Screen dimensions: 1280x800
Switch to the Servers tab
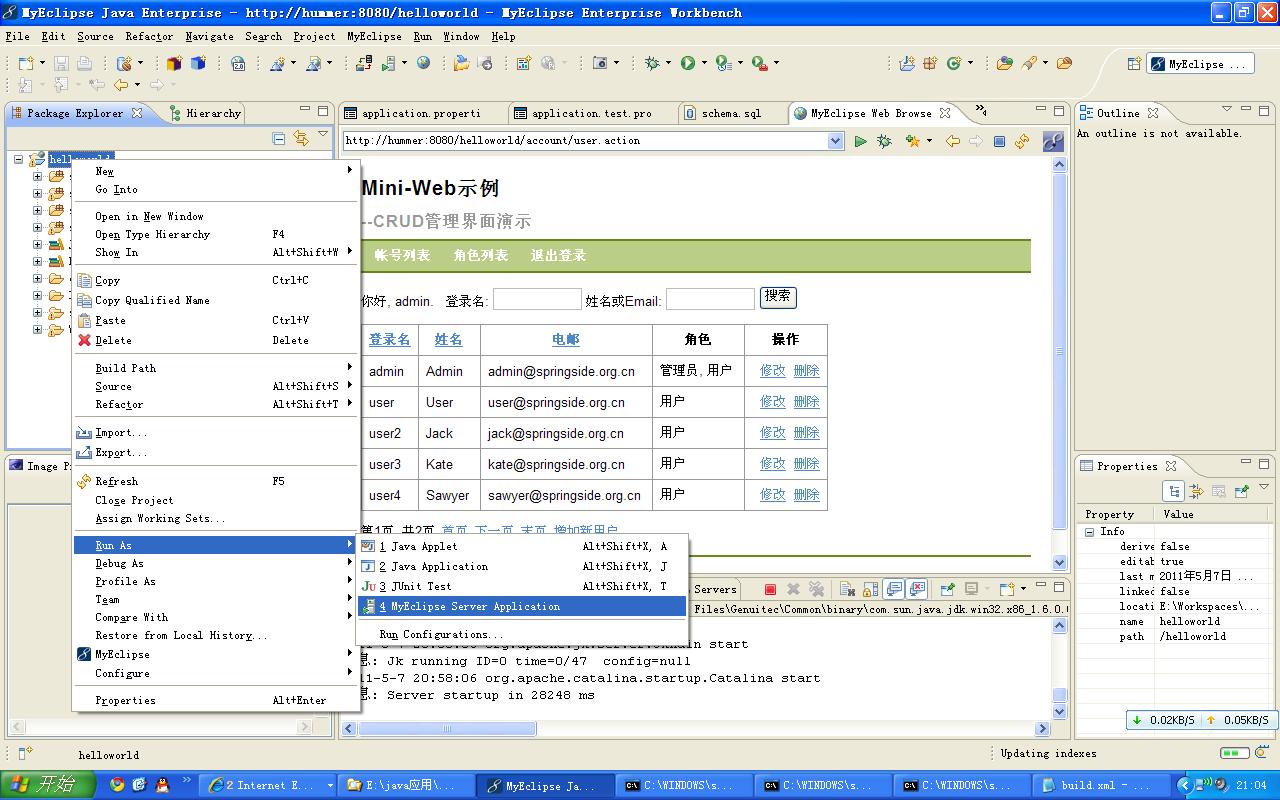tap(714, 589)
